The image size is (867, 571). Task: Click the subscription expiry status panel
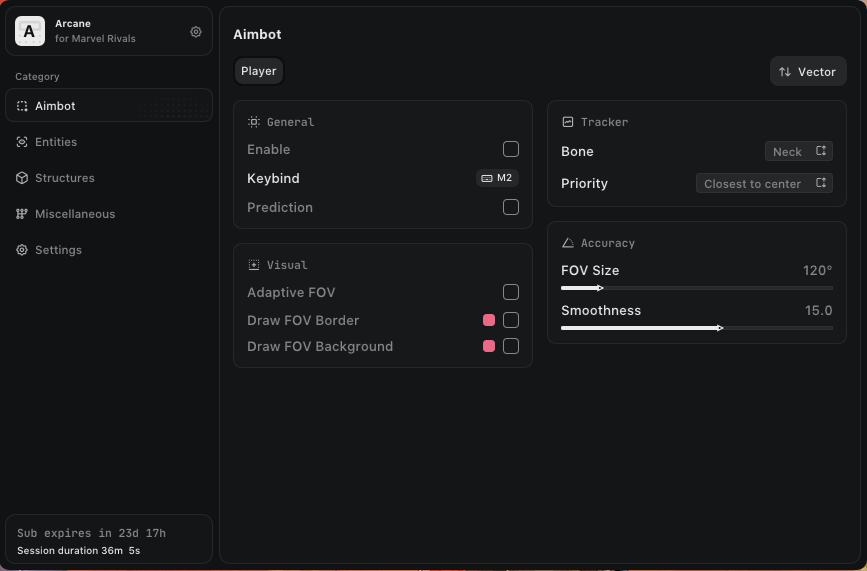point(109,539)
